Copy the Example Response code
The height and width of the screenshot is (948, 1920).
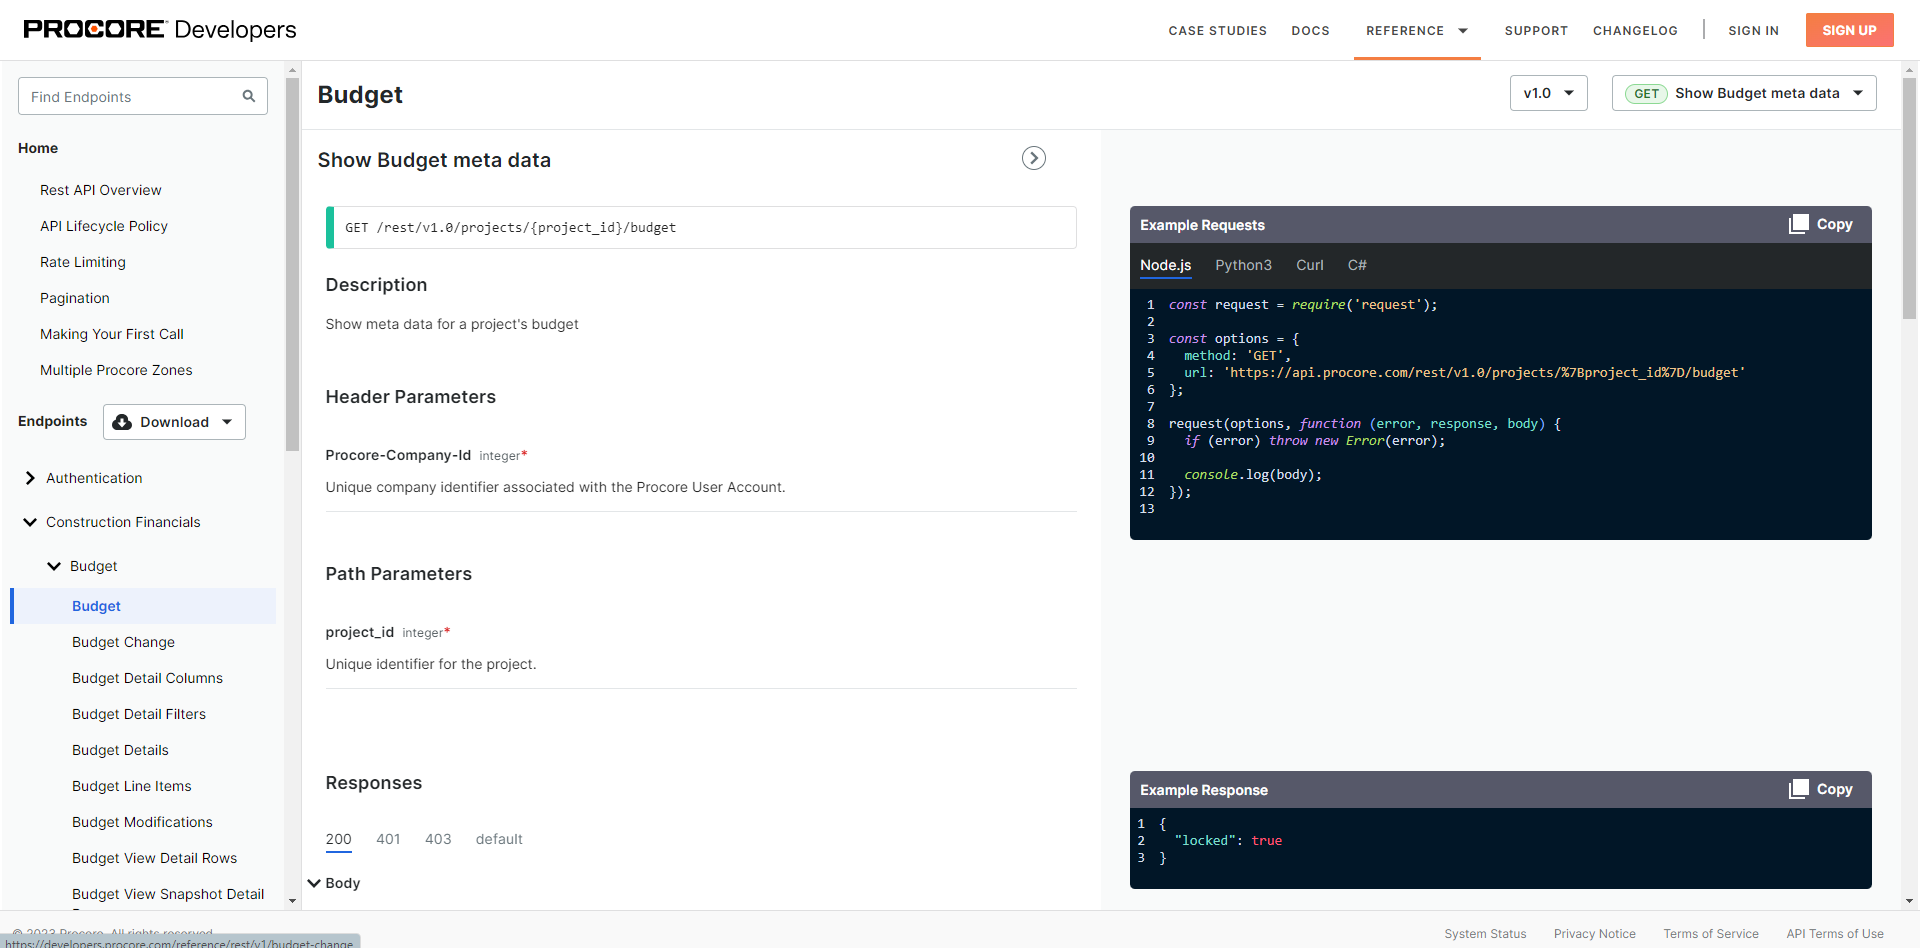1821,789
